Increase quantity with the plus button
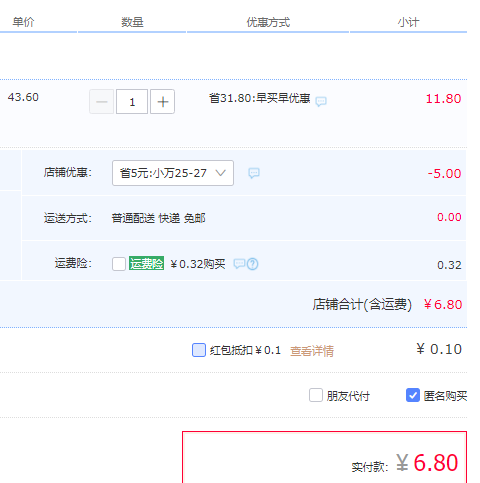Screen dimensions: 480x483 point(162,102)
